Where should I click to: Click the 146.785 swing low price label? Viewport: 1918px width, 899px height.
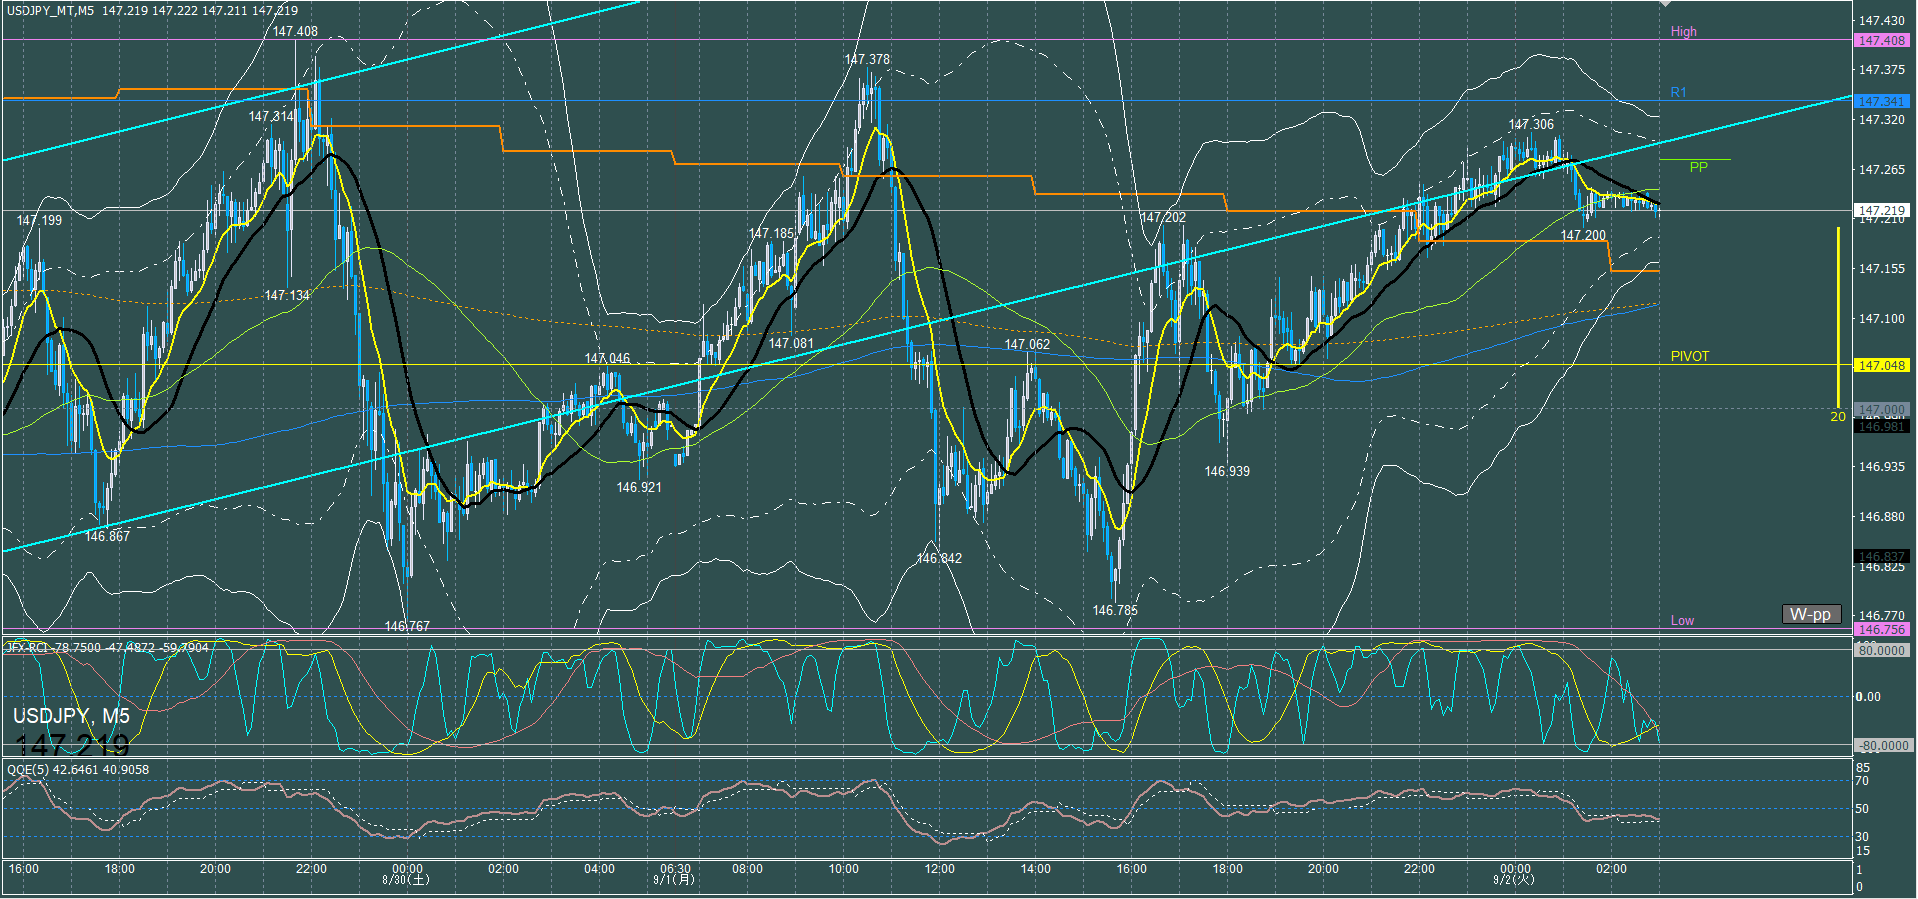pos(1114,610)
